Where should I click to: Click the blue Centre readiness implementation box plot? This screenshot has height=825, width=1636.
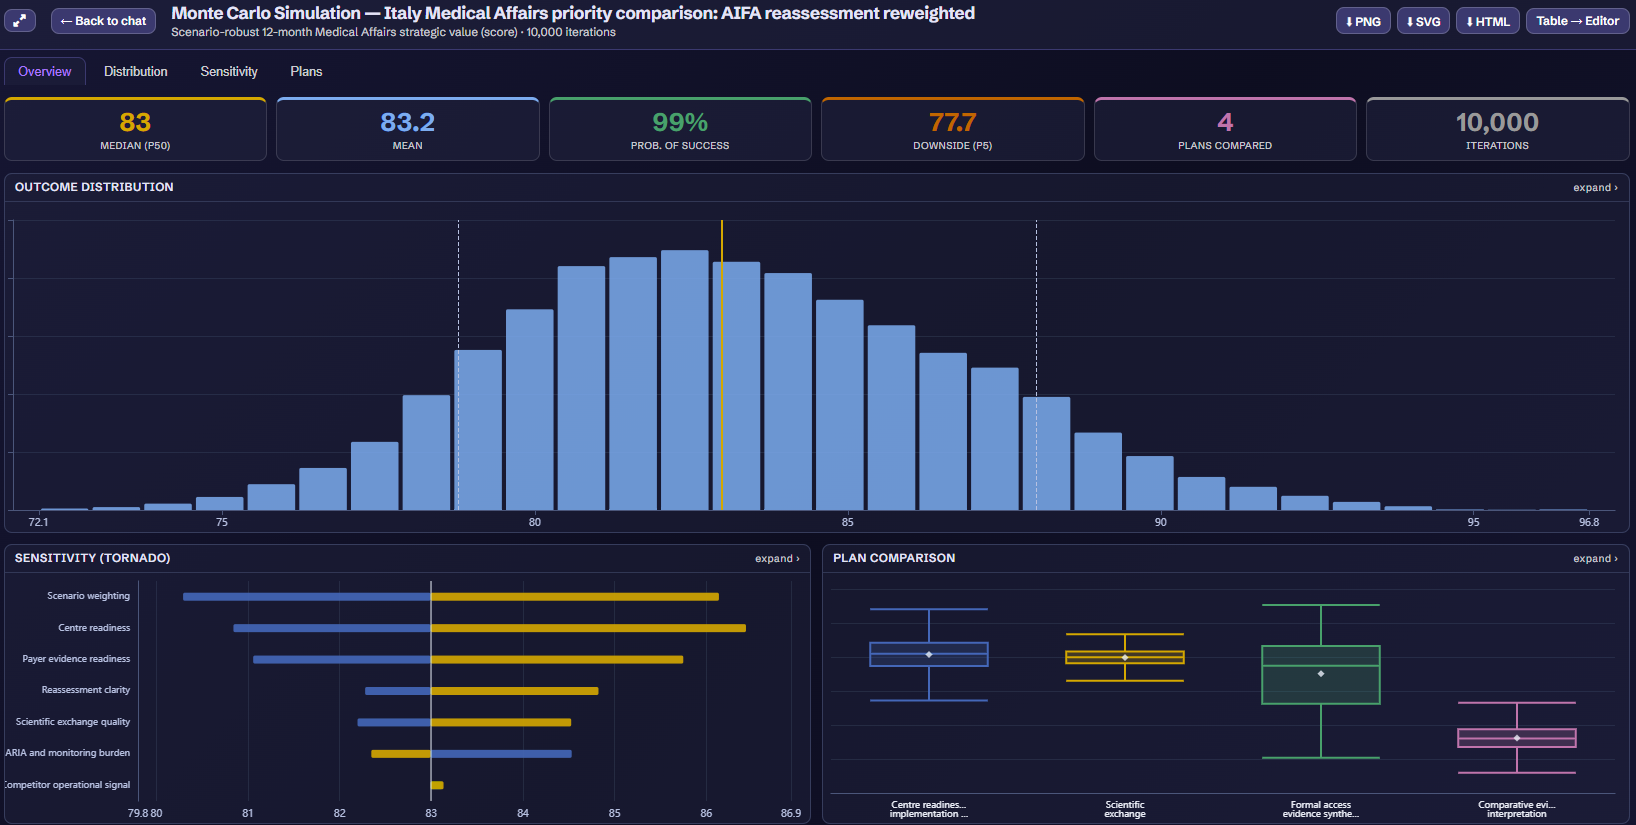click(x=929, y=654)
